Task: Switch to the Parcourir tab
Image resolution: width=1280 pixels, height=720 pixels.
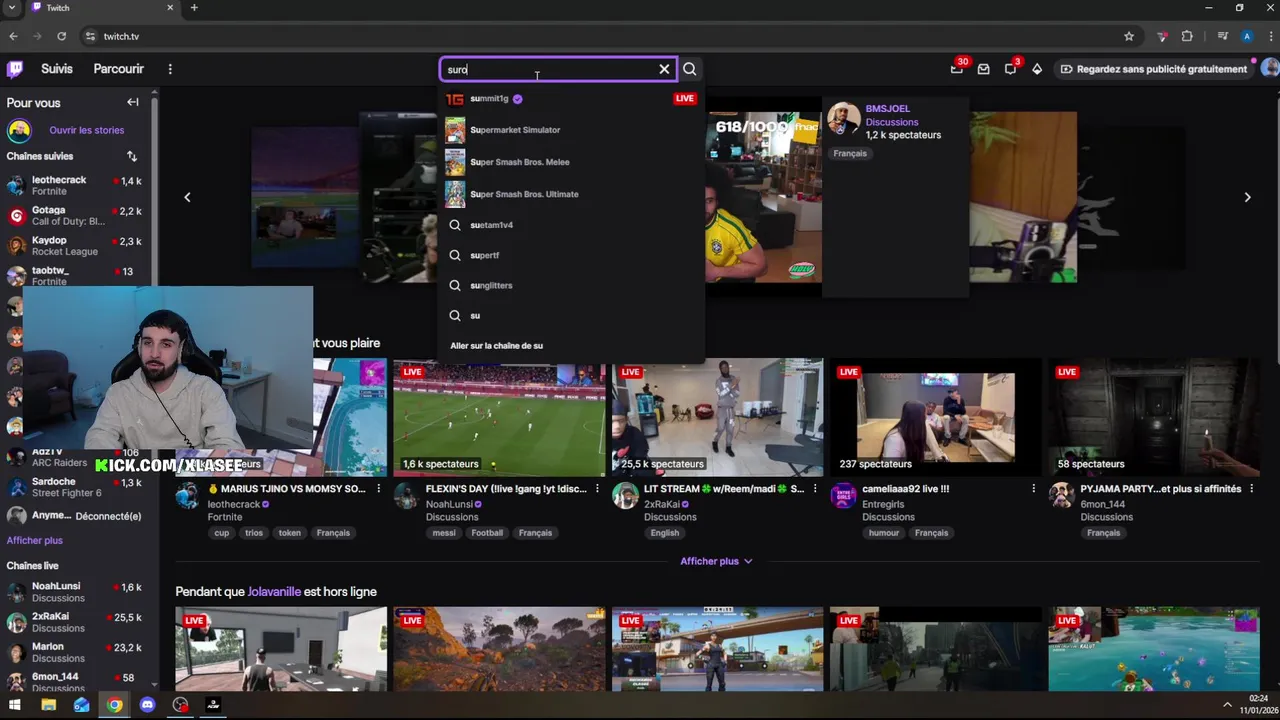Action: pos(118,69)
